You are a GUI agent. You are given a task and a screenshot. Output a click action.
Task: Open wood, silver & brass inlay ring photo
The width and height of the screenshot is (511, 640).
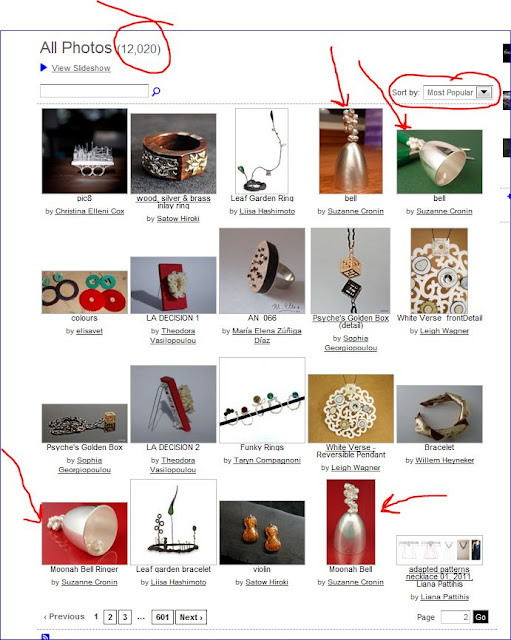tap(173, 153)
